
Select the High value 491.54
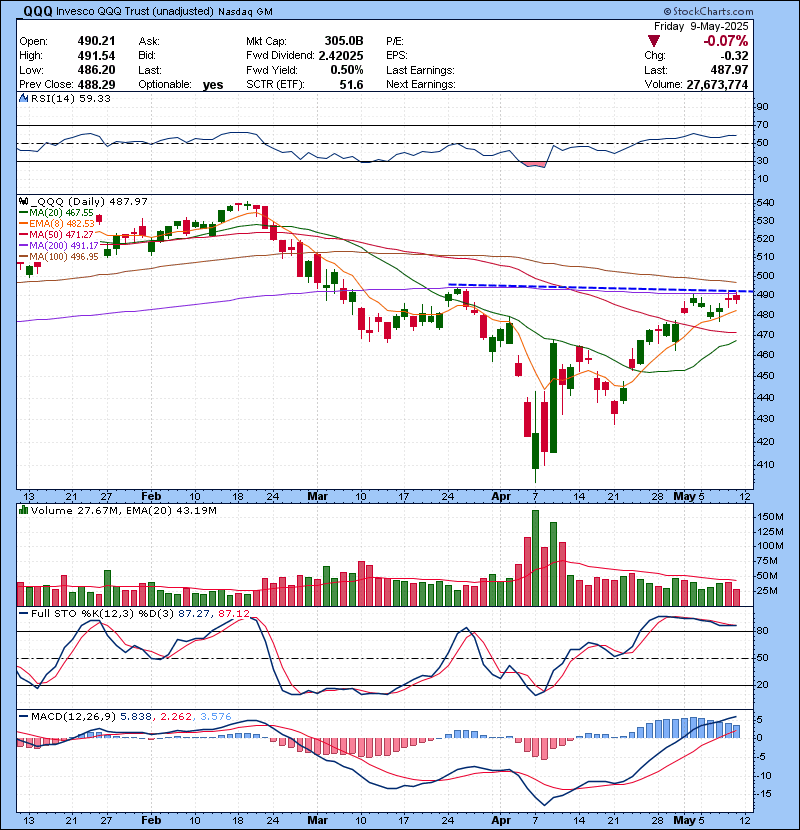click(x=96, y=56)
